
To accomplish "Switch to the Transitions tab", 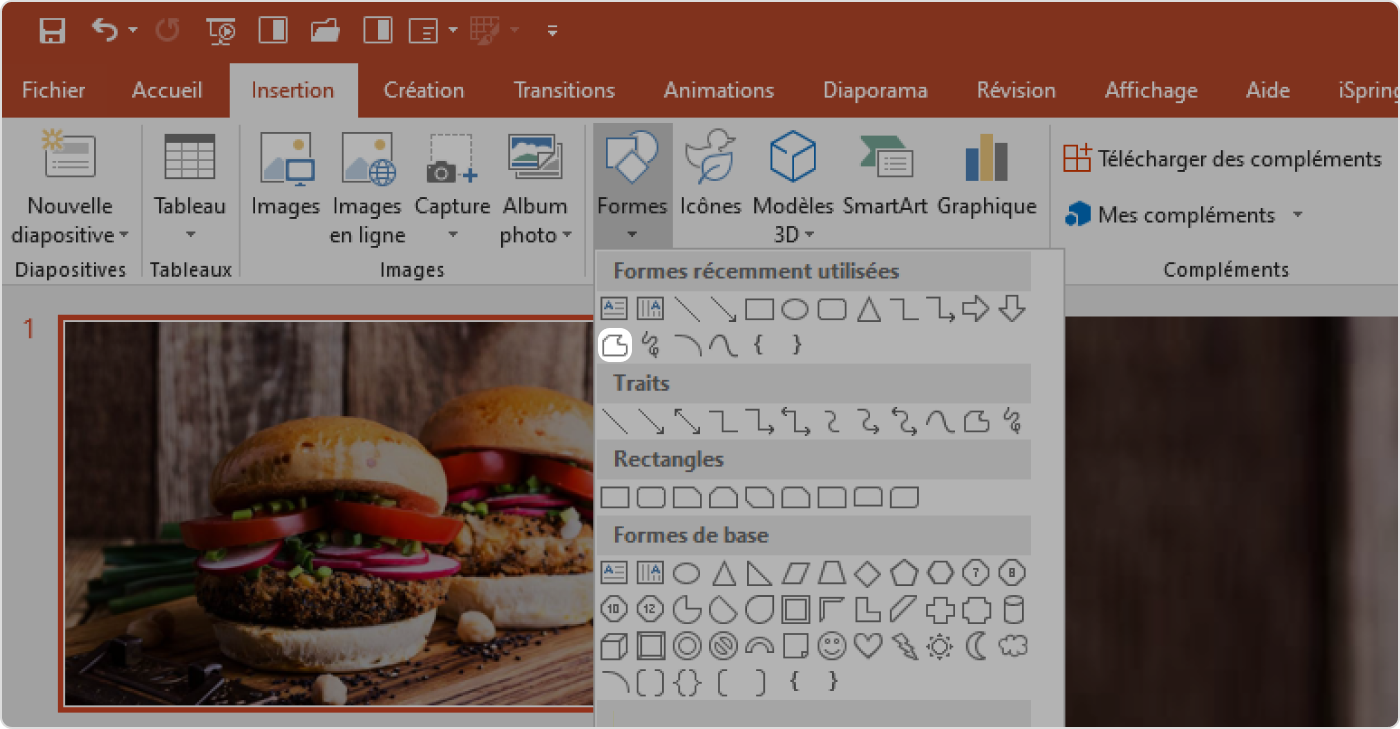I will tap(564, 90).
